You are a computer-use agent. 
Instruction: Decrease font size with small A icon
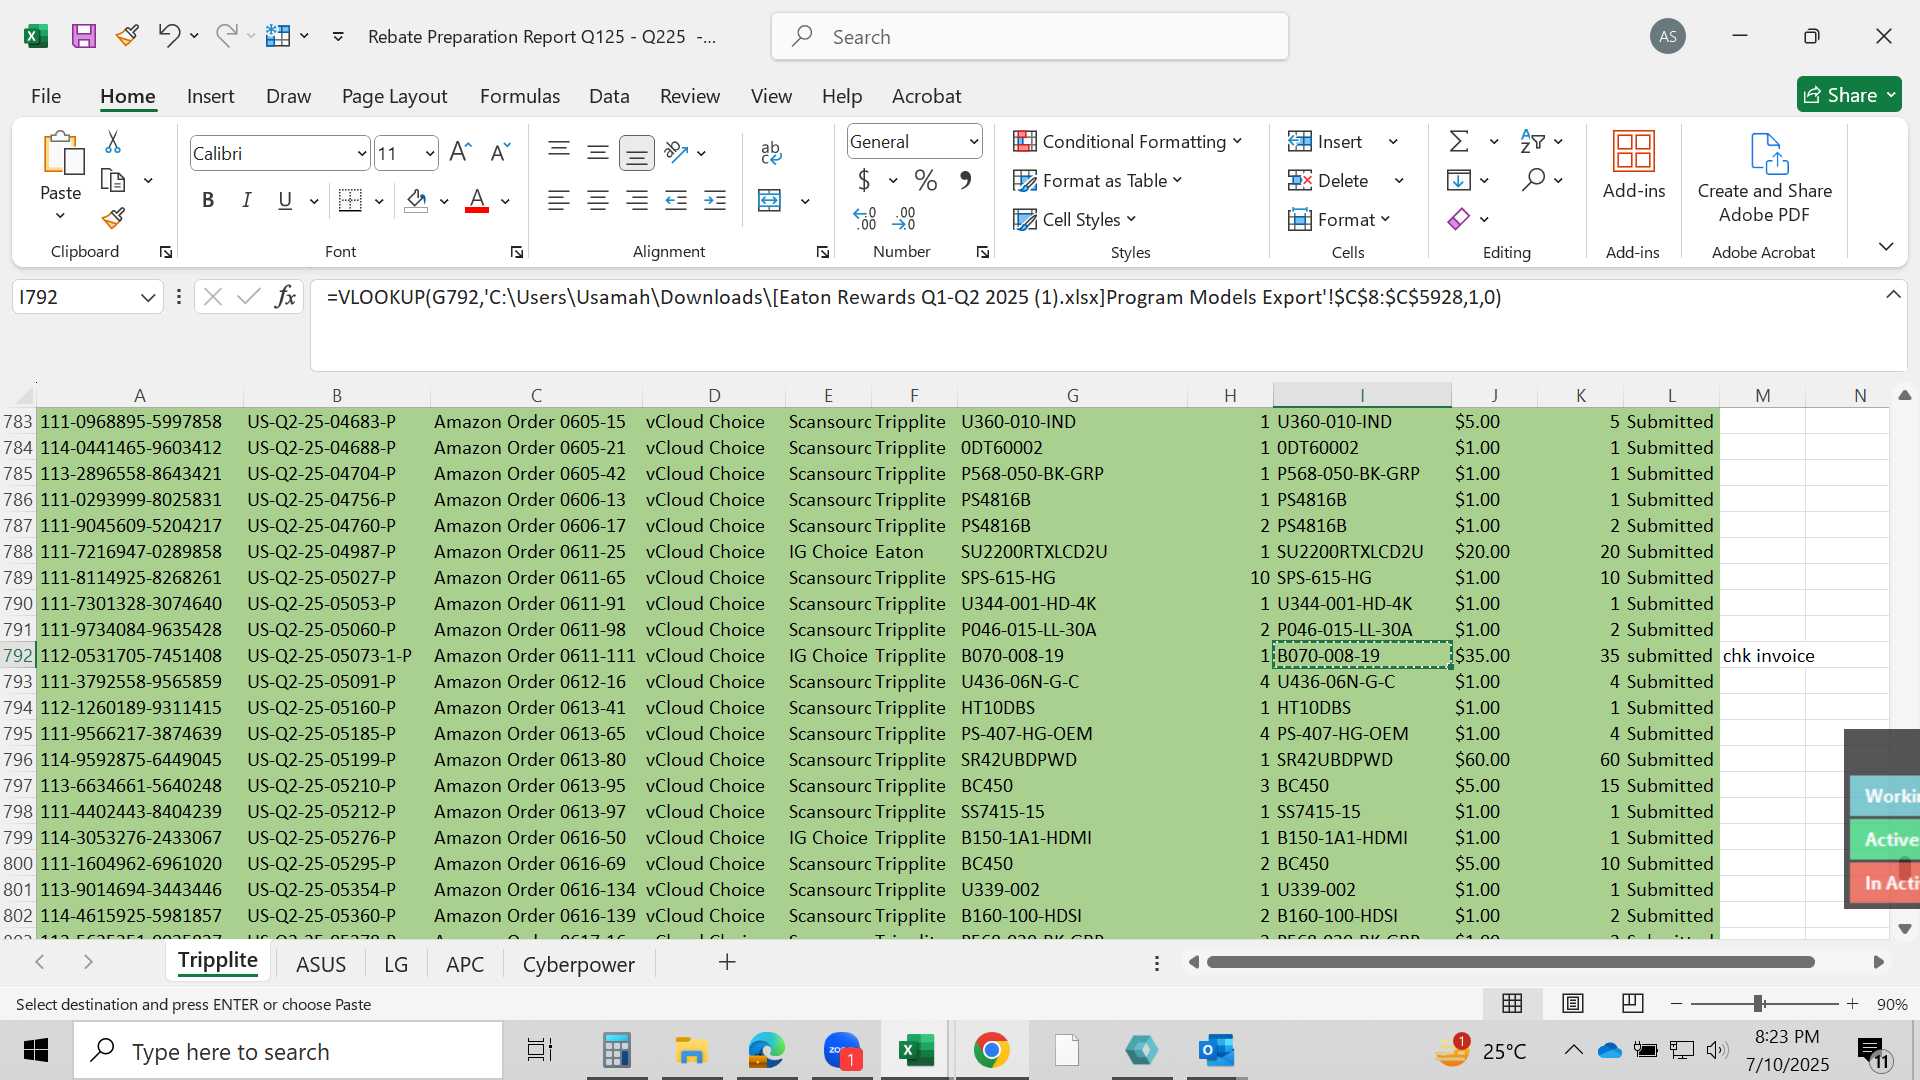click(500, 153)
